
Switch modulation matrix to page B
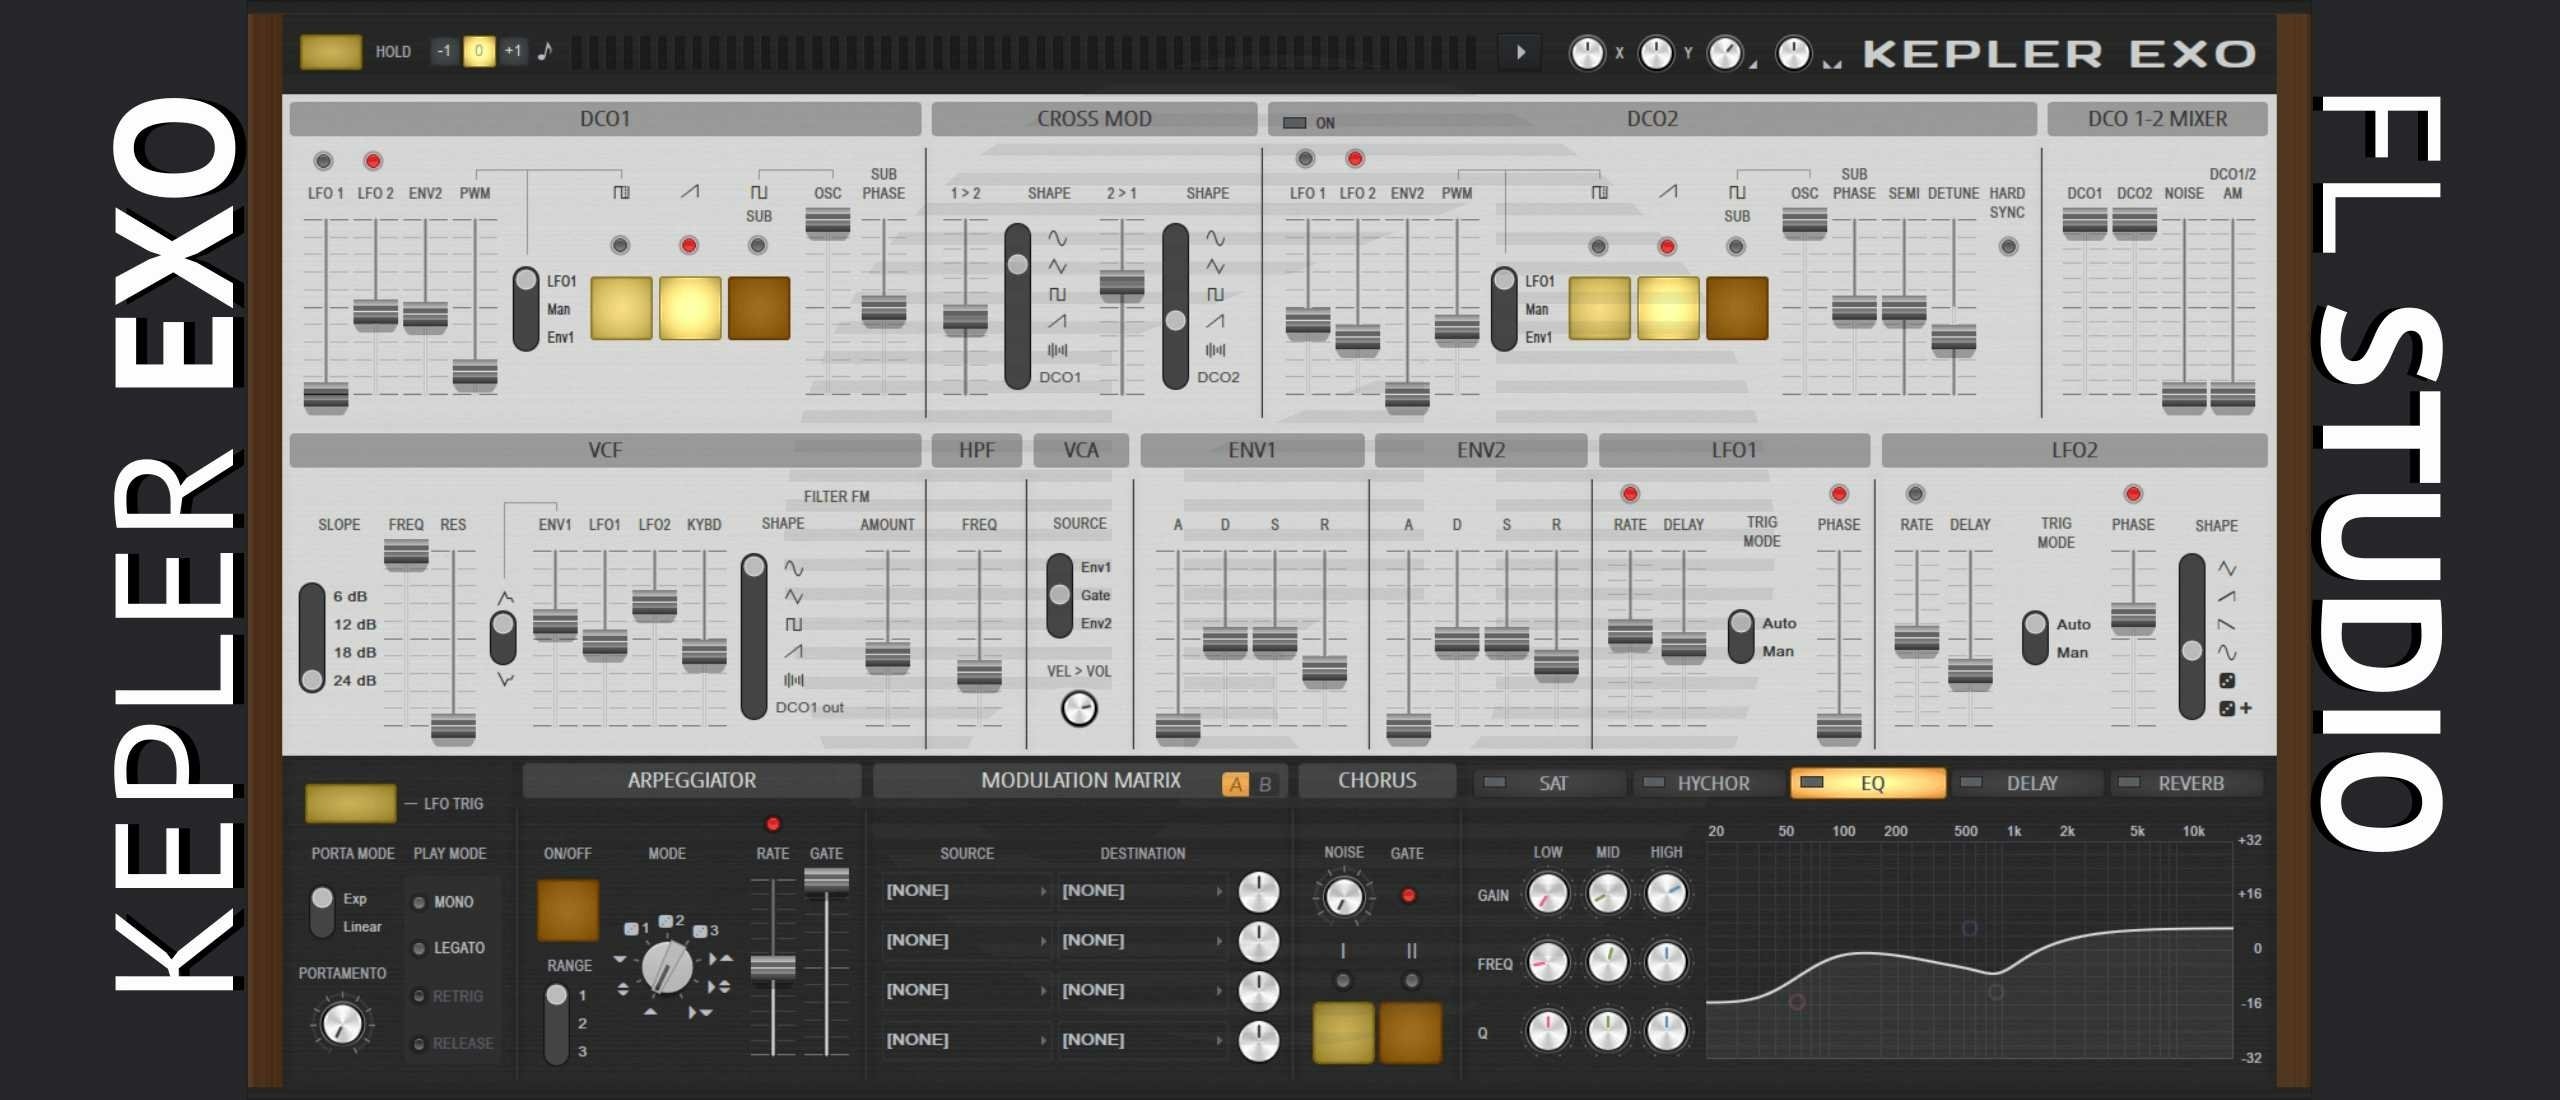coord(1265,784)
